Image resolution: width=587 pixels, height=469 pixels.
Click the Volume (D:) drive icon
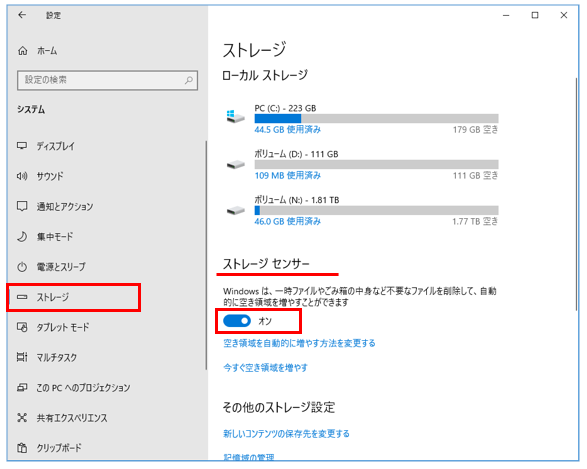235,164
